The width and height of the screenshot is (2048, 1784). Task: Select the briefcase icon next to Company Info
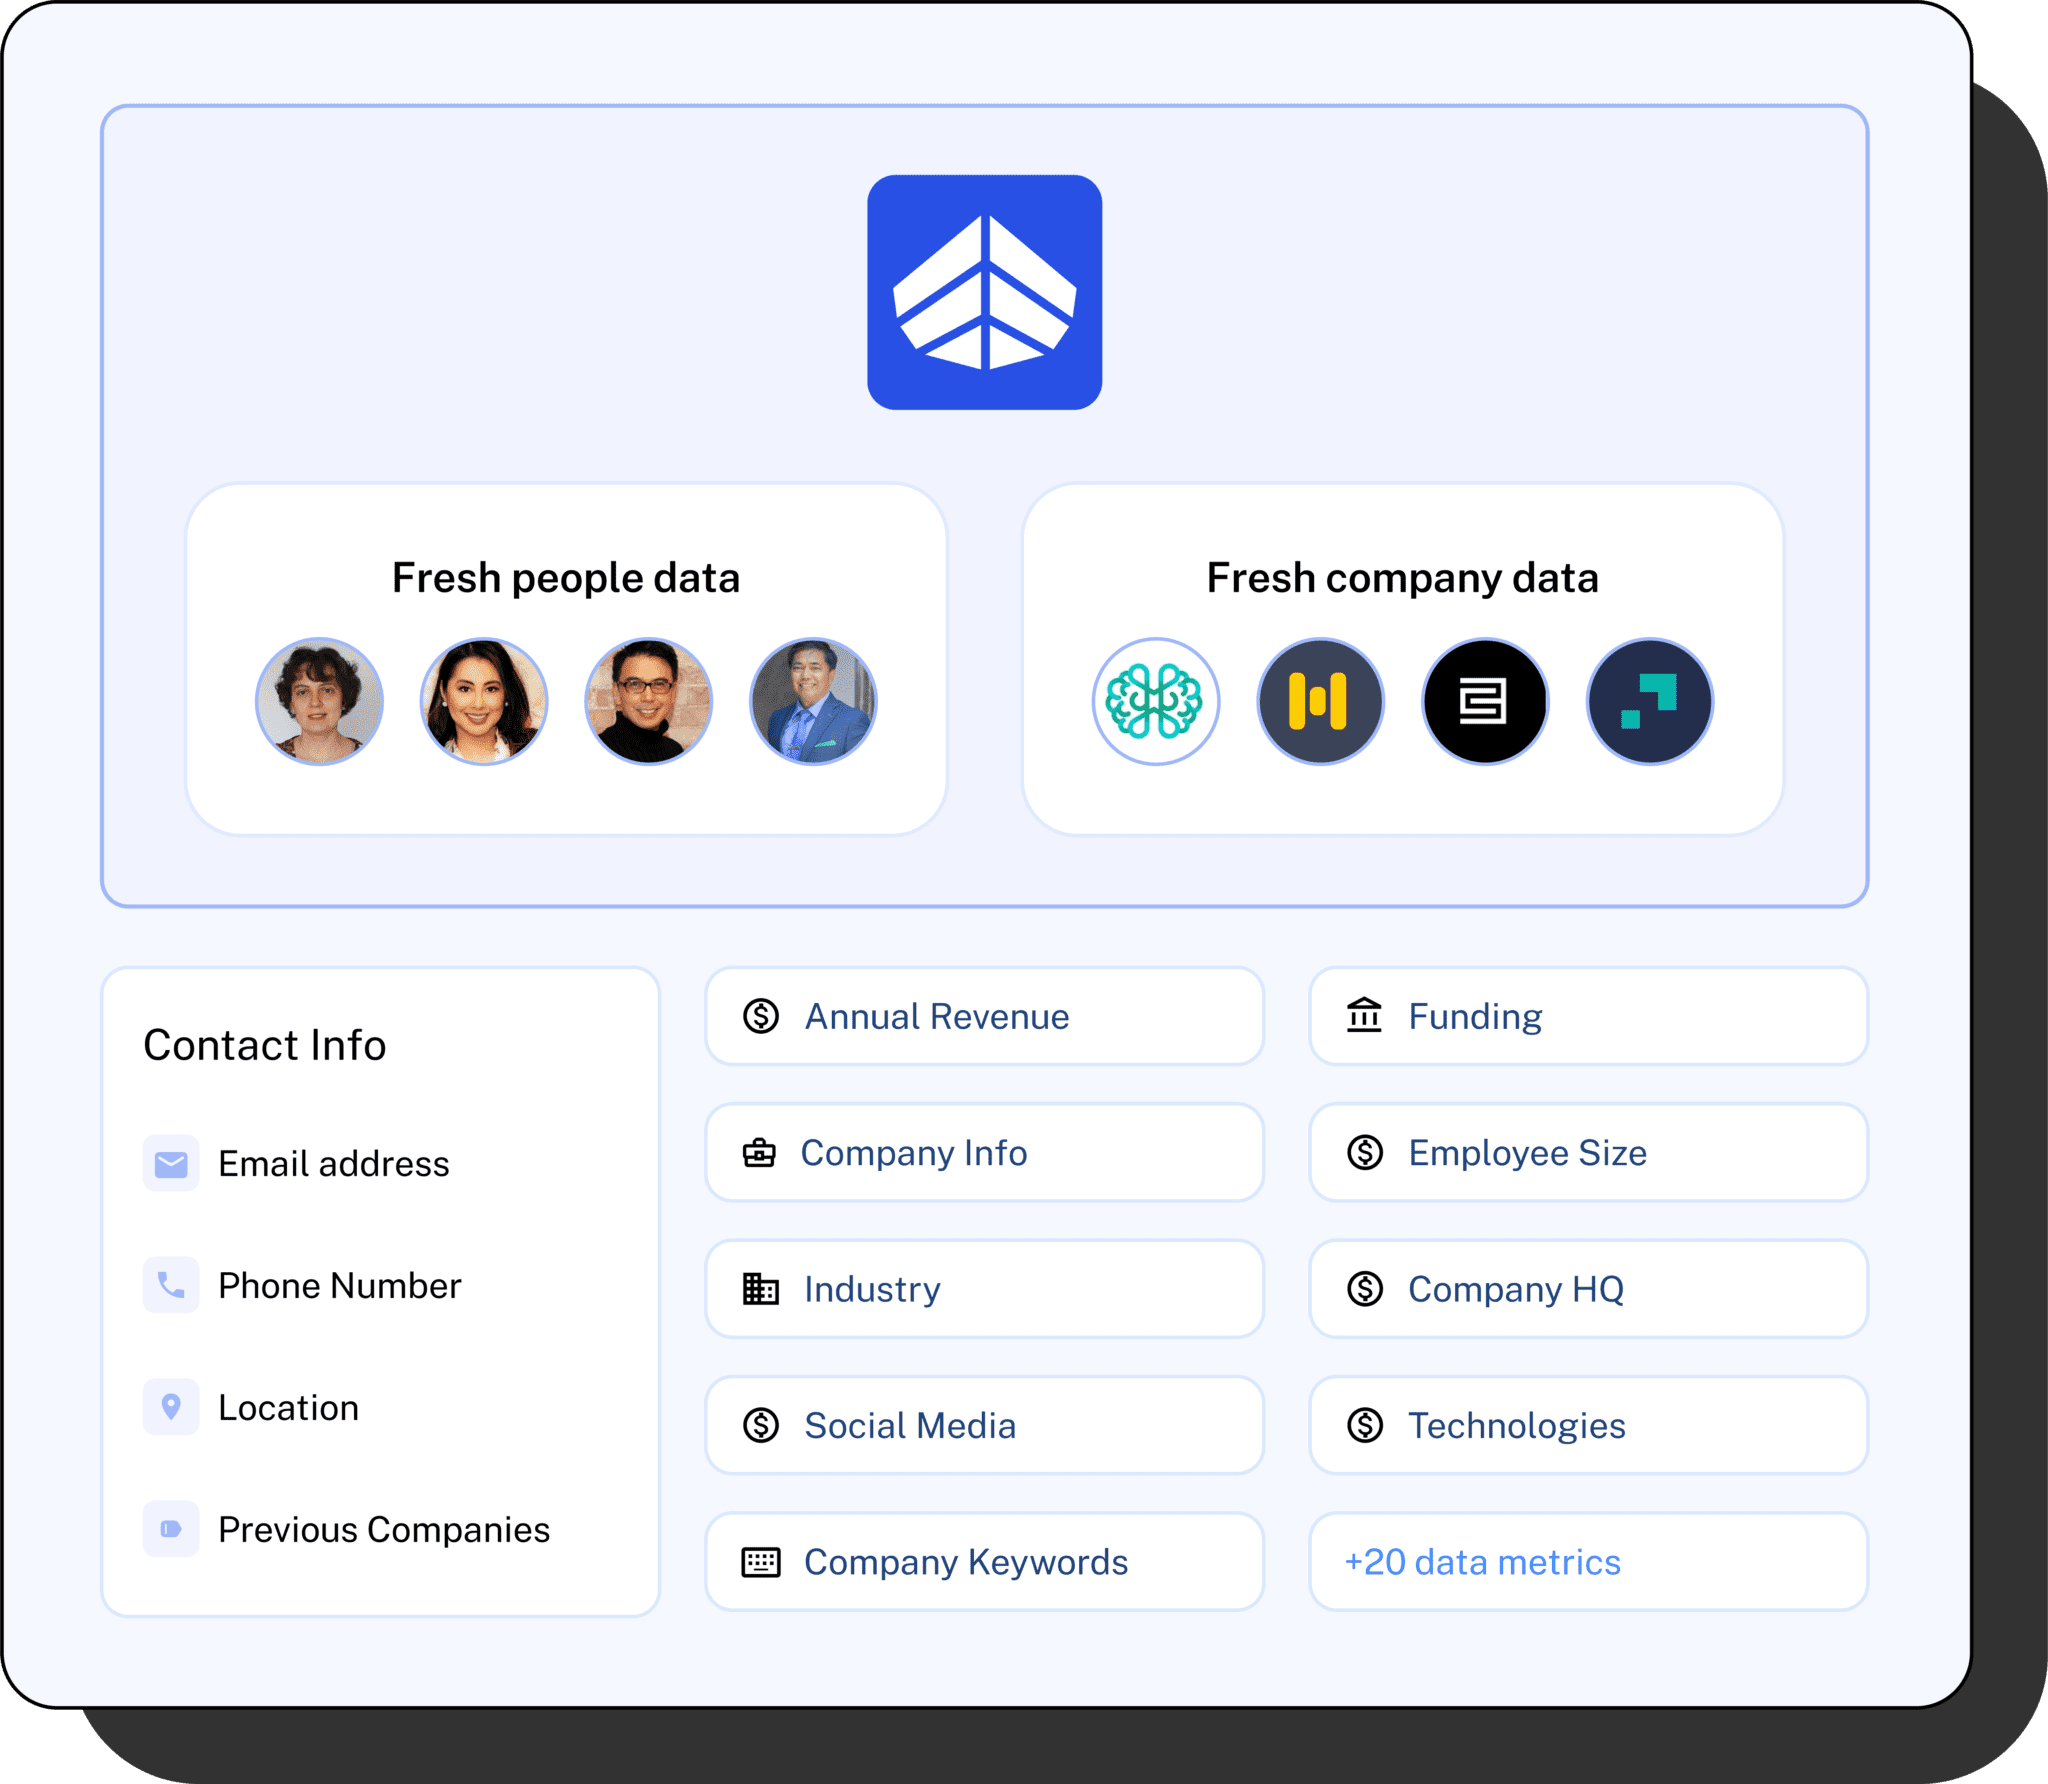coord(761,1152)
